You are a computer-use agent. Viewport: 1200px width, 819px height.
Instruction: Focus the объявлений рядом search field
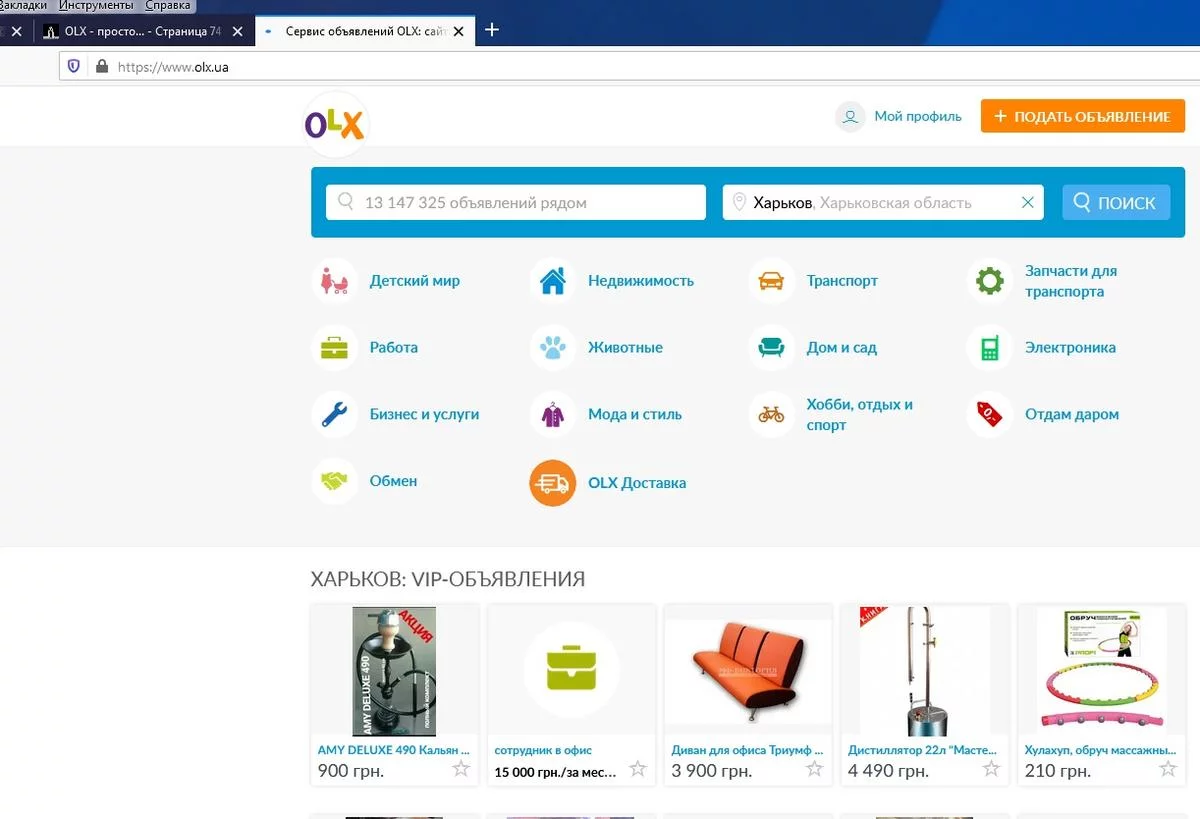click(x=516, y=202)
